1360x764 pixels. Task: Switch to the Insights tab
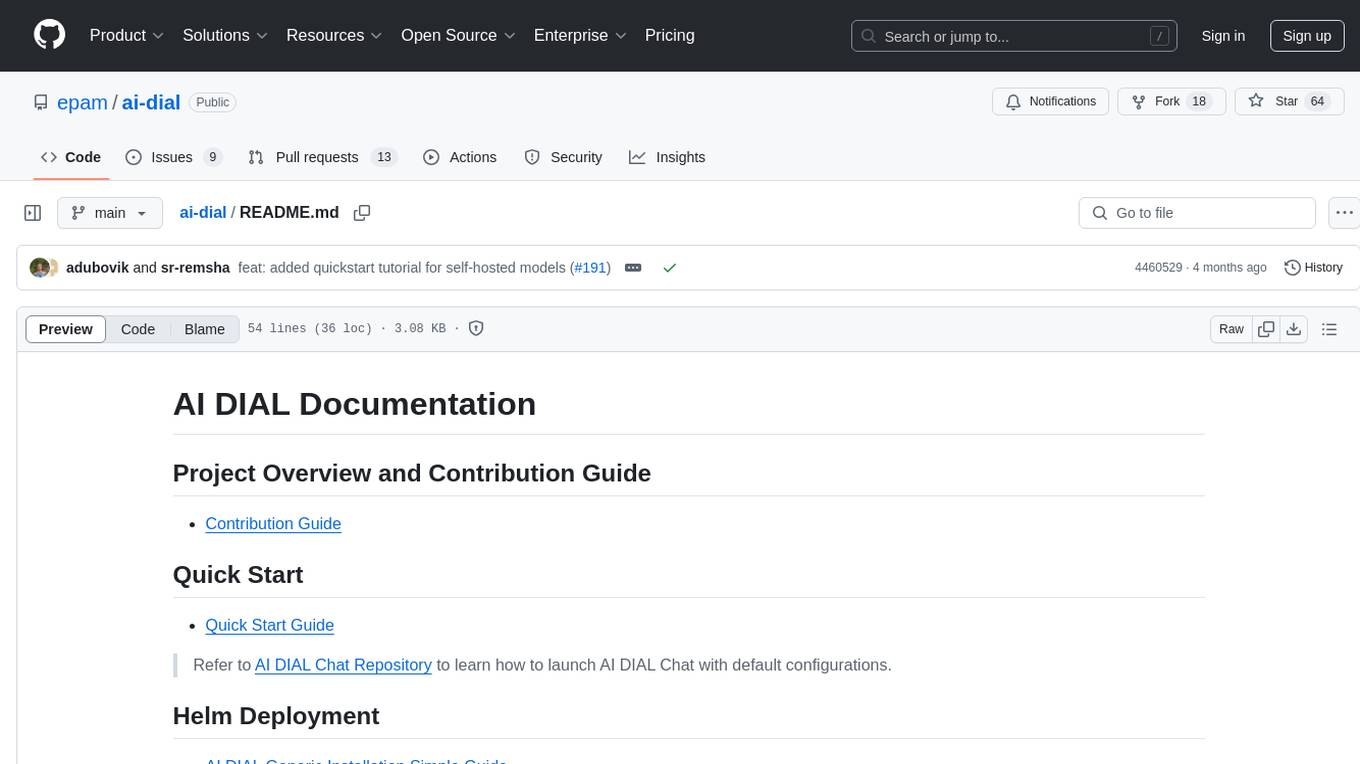coord(667,157)
